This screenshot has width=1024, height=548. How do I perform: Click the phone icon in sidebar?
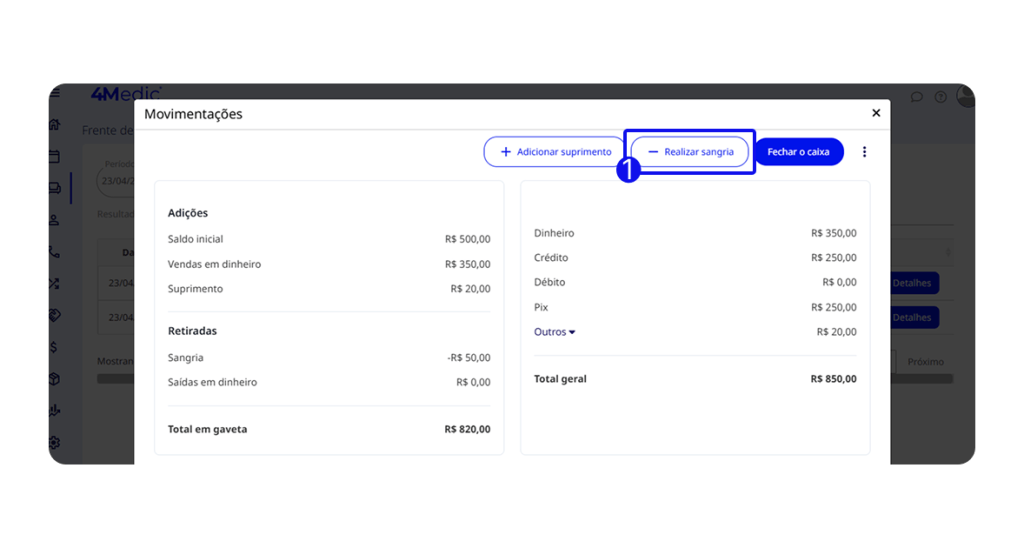54,252
